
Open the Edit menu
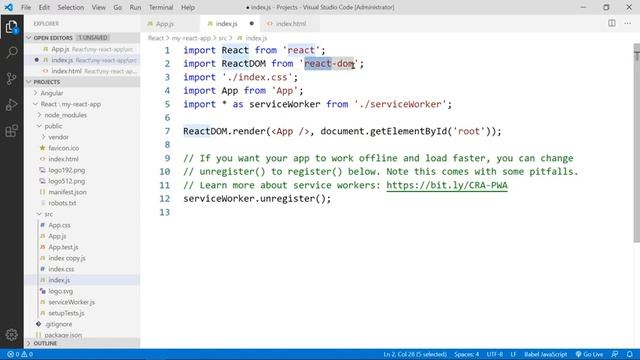click(x=44, y=7)
